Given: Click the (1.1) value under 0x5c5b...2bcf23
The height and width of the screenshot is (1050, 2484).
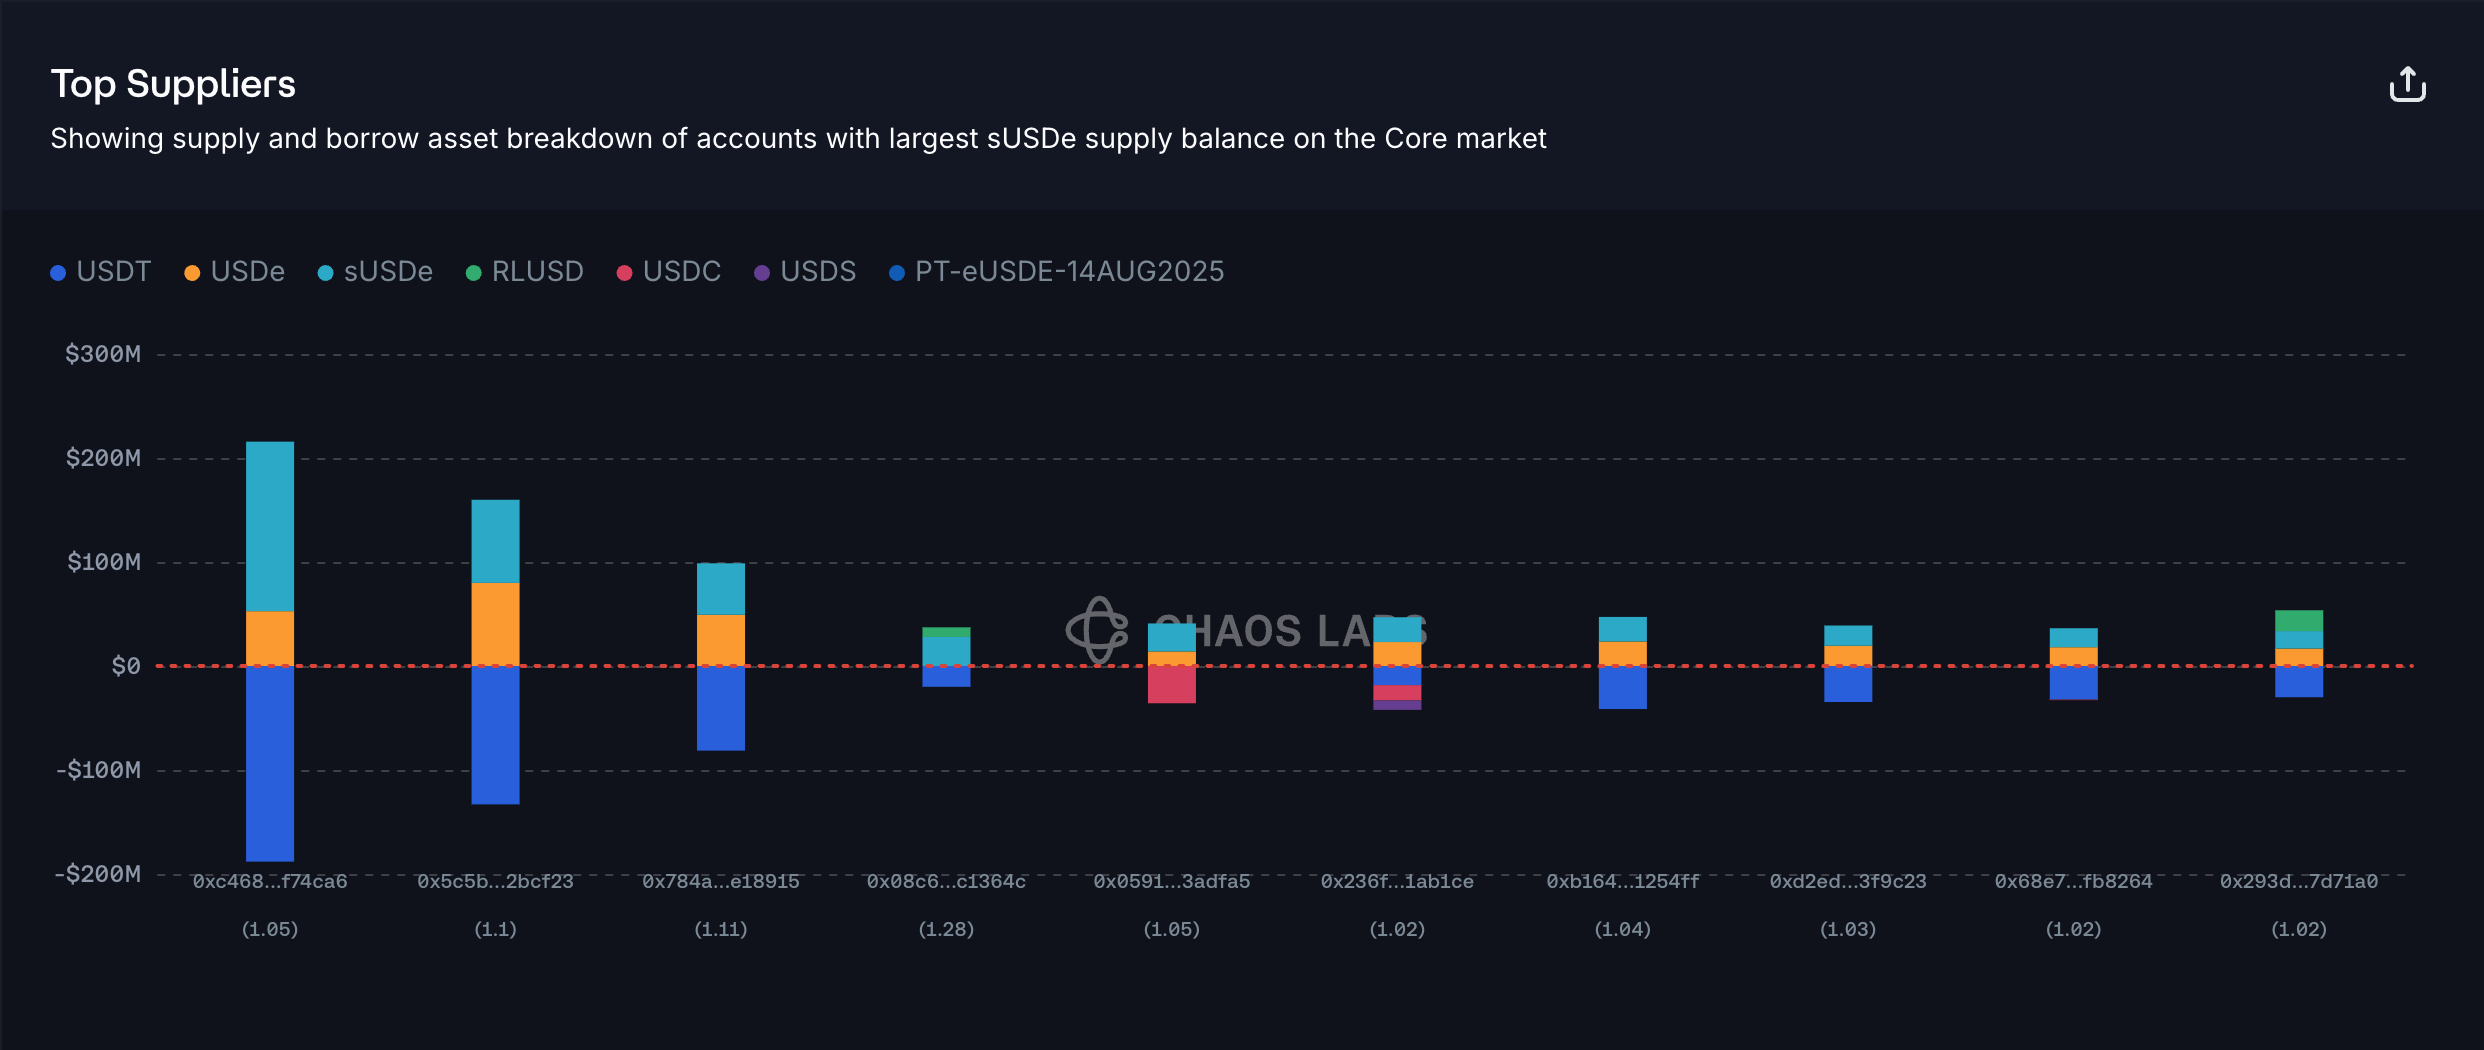Looking at the screenshot, I should [x=495, y=930].
